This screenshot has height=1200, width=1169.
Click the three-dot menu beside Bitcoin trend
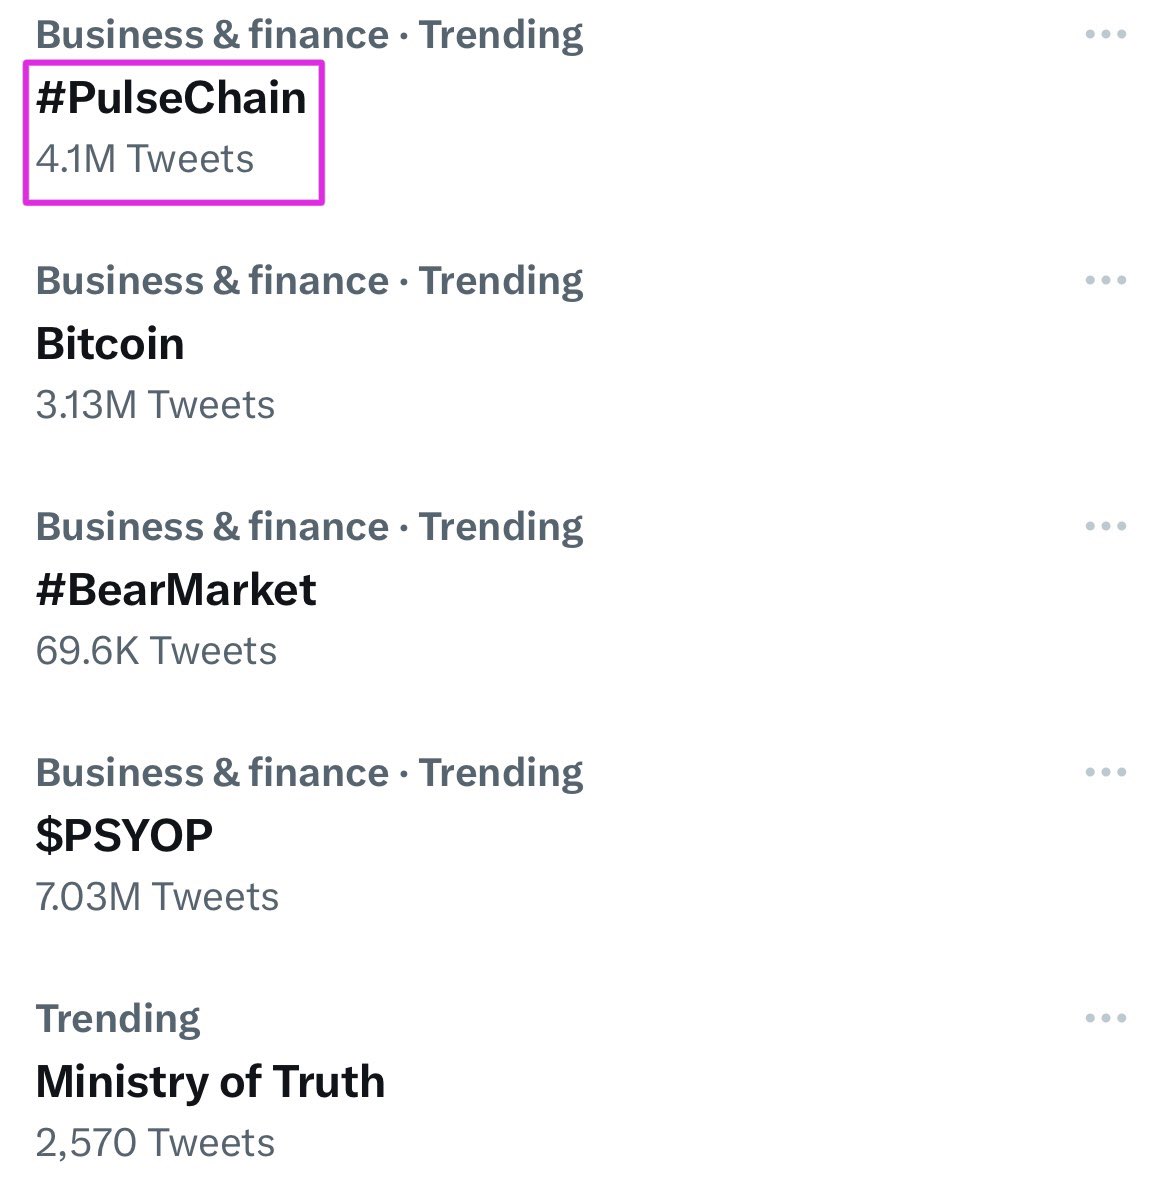tap(1105, 281)
